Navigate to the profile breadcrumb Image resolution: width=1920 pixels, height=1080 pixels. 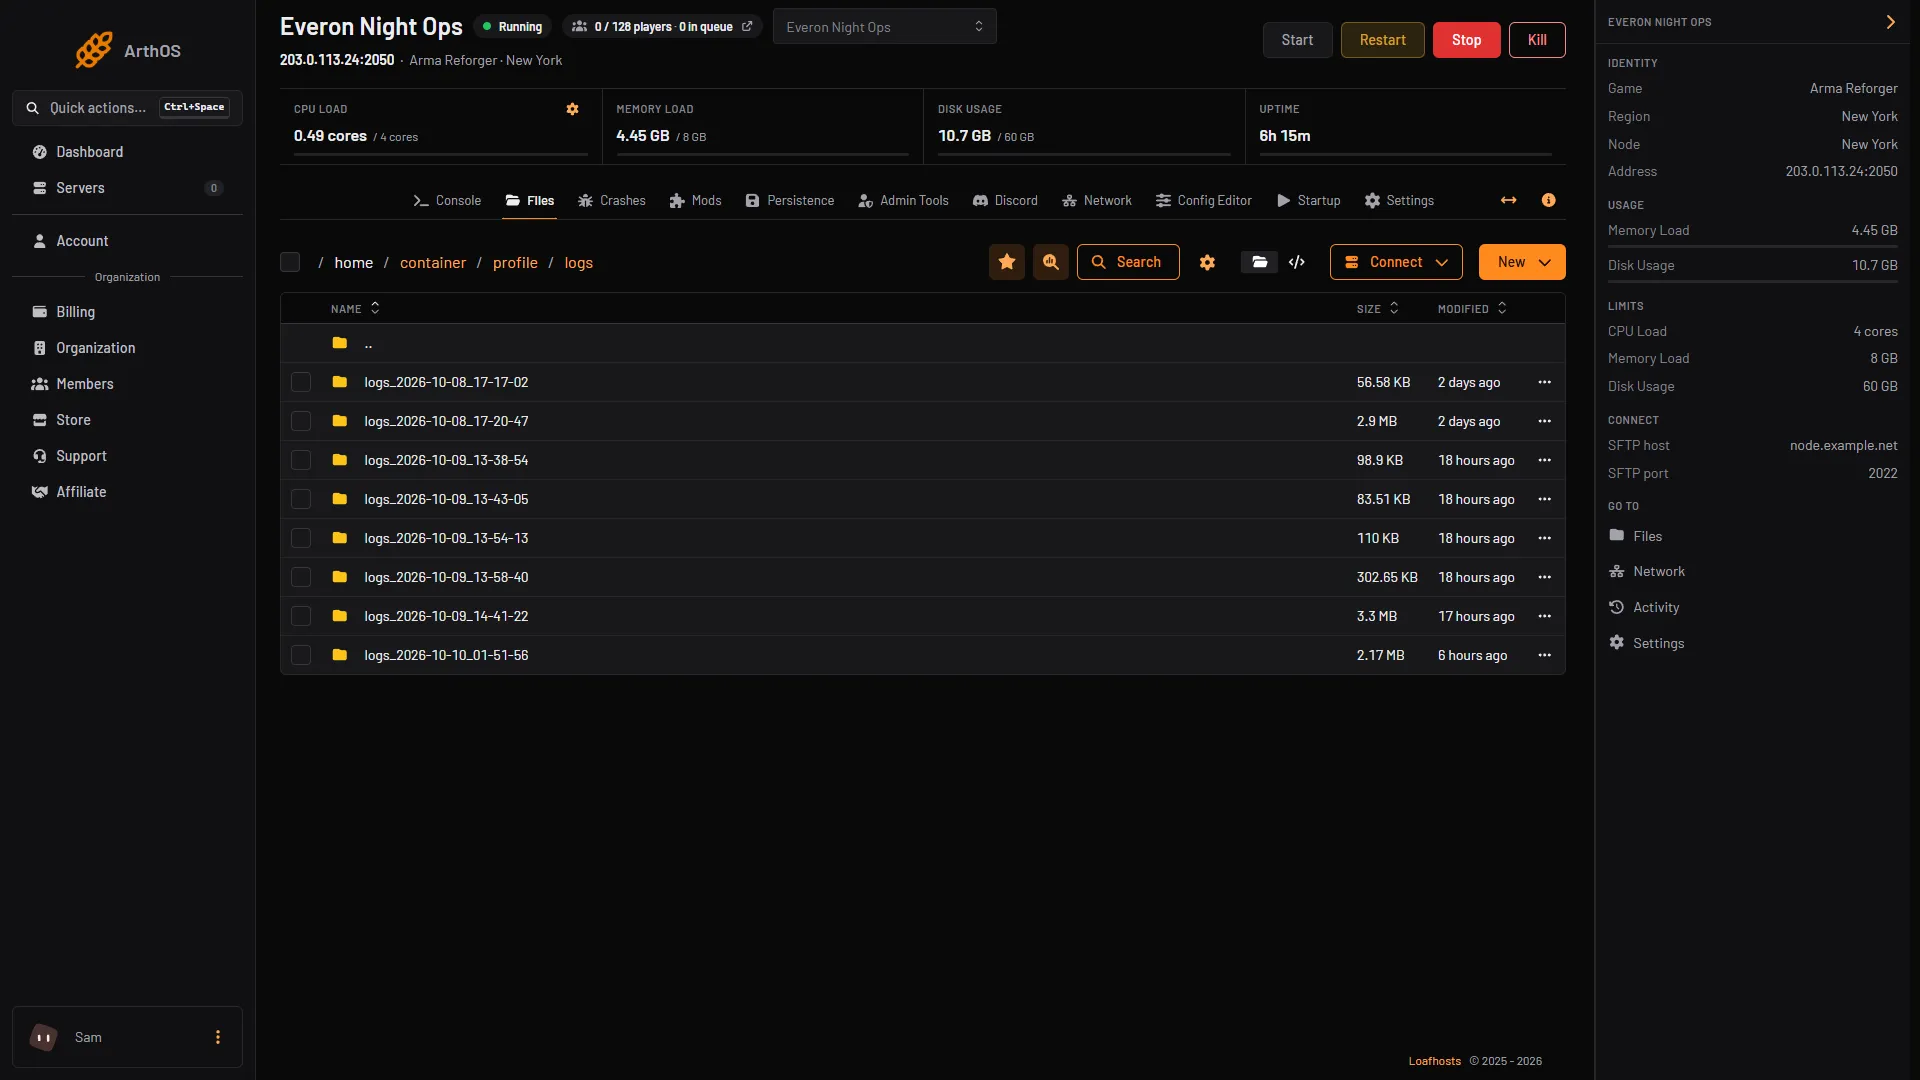pos(515,263)
